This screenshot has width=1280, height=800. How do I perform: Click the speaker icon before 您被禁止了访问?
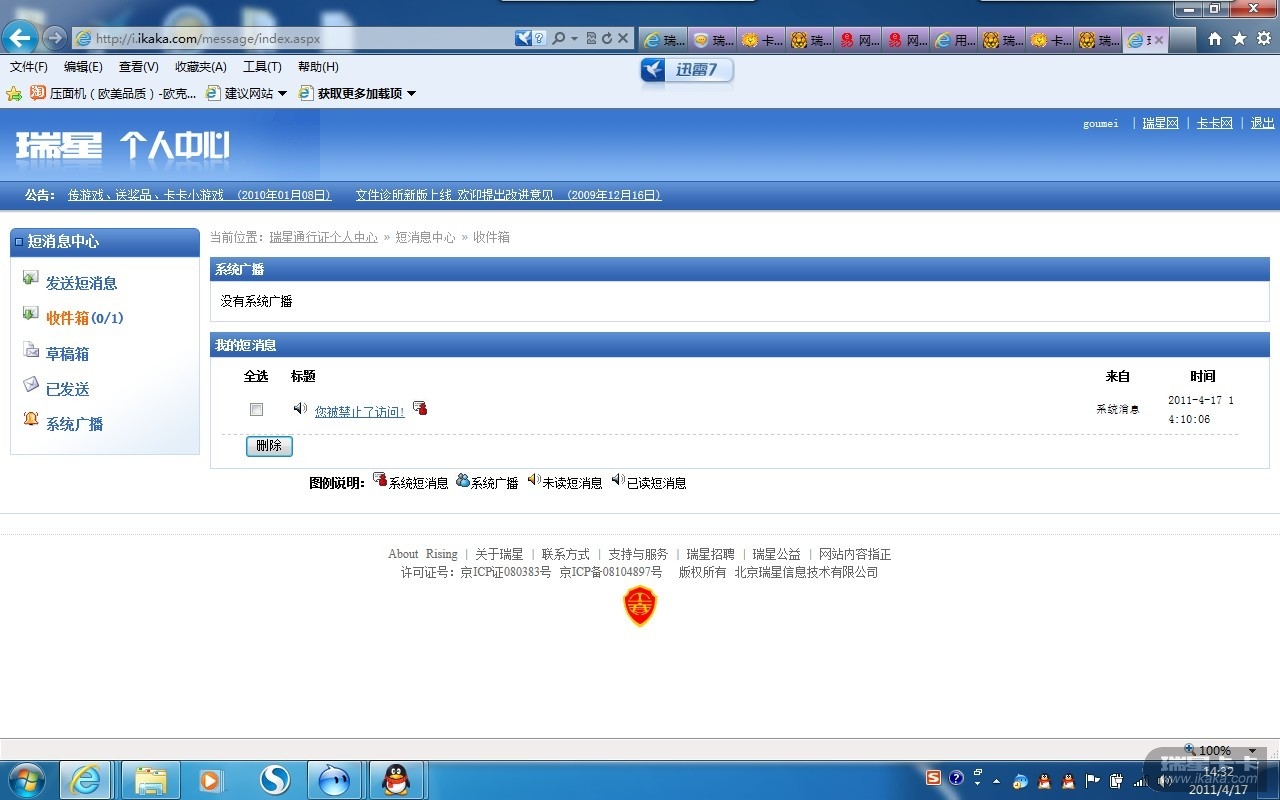[300, 408]
